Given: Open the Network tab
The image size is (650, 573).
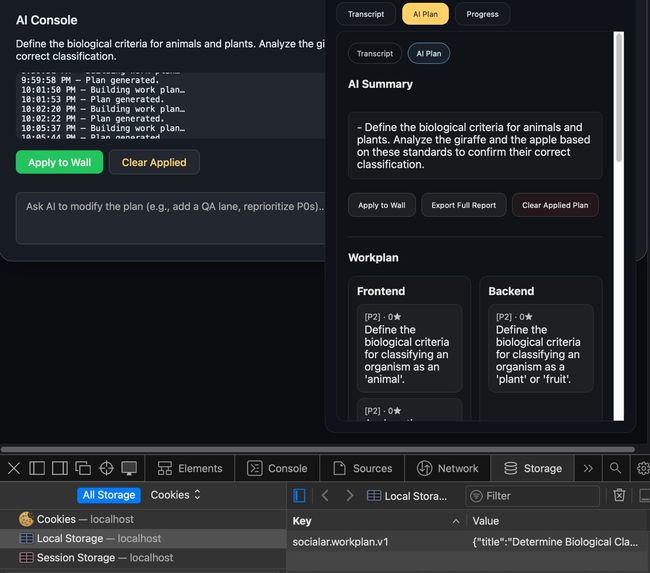Looking at the screenshot, I should tap(448, 469).
